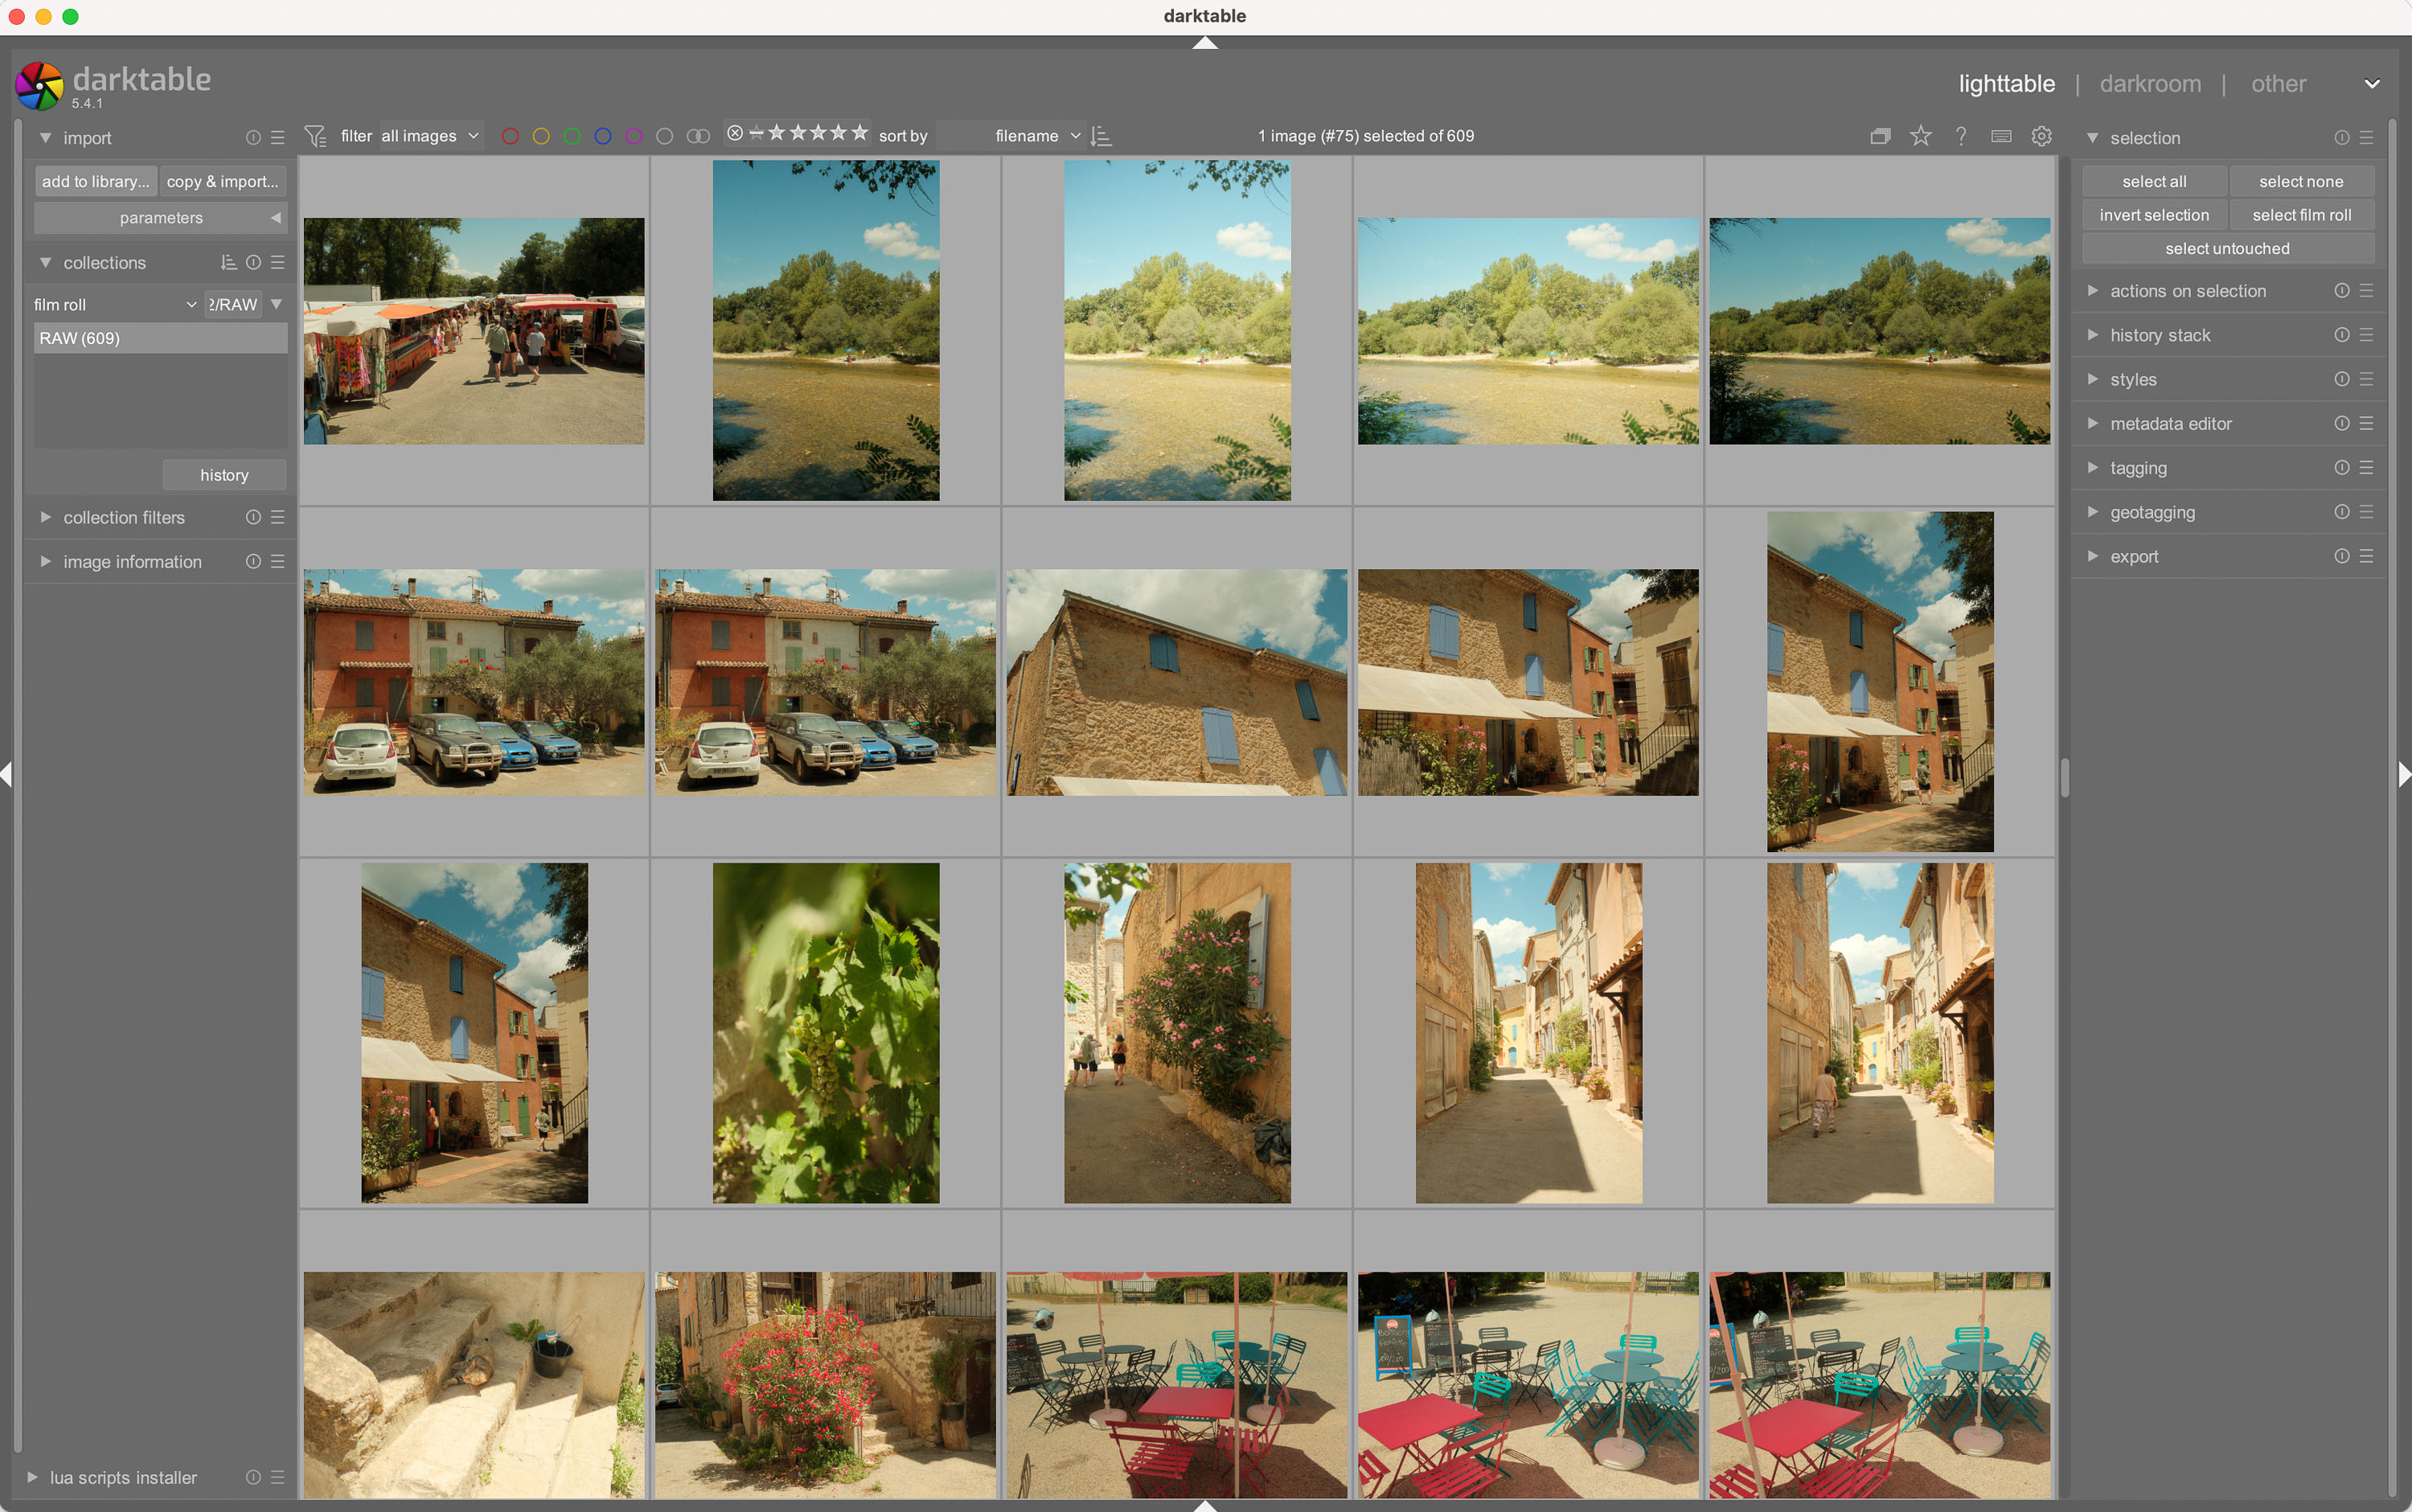Viewport: 2412px width, 1512px height.
Task: Set rating filter to five stars
Action: 860,133
